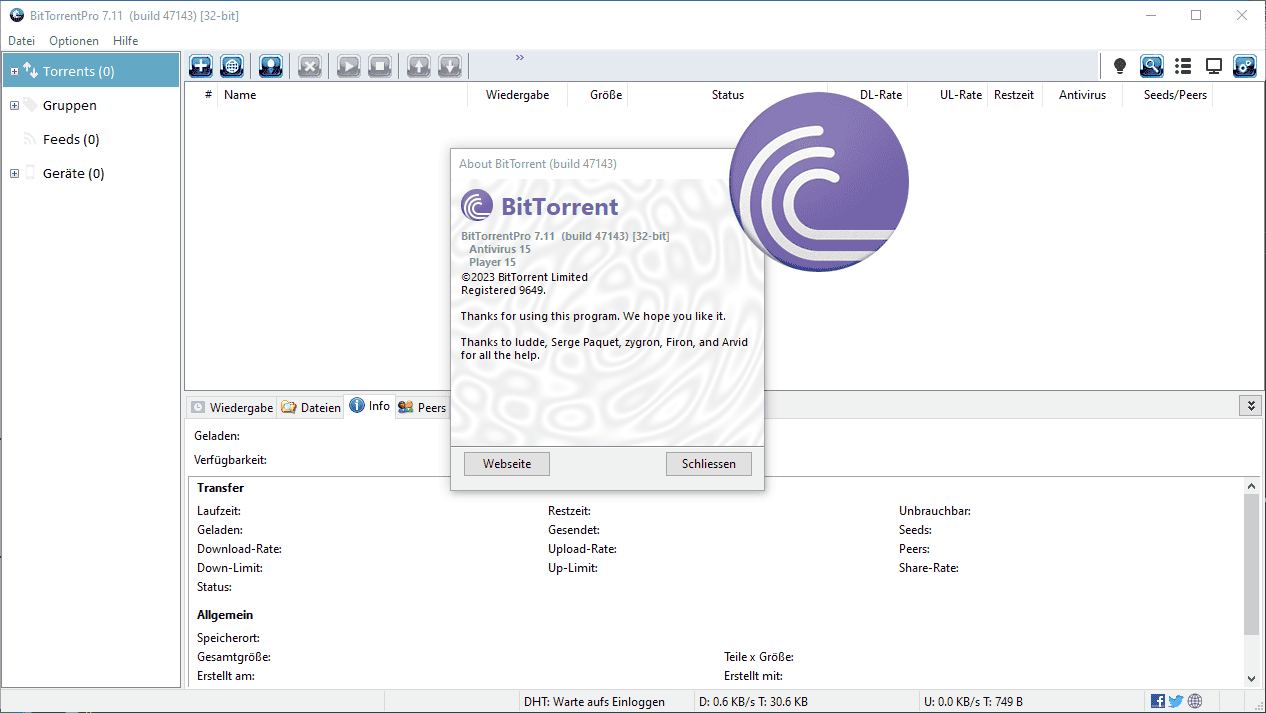The image size is (1266, 713).
Task: Open the Datei menu
Action: coord(21,41)
